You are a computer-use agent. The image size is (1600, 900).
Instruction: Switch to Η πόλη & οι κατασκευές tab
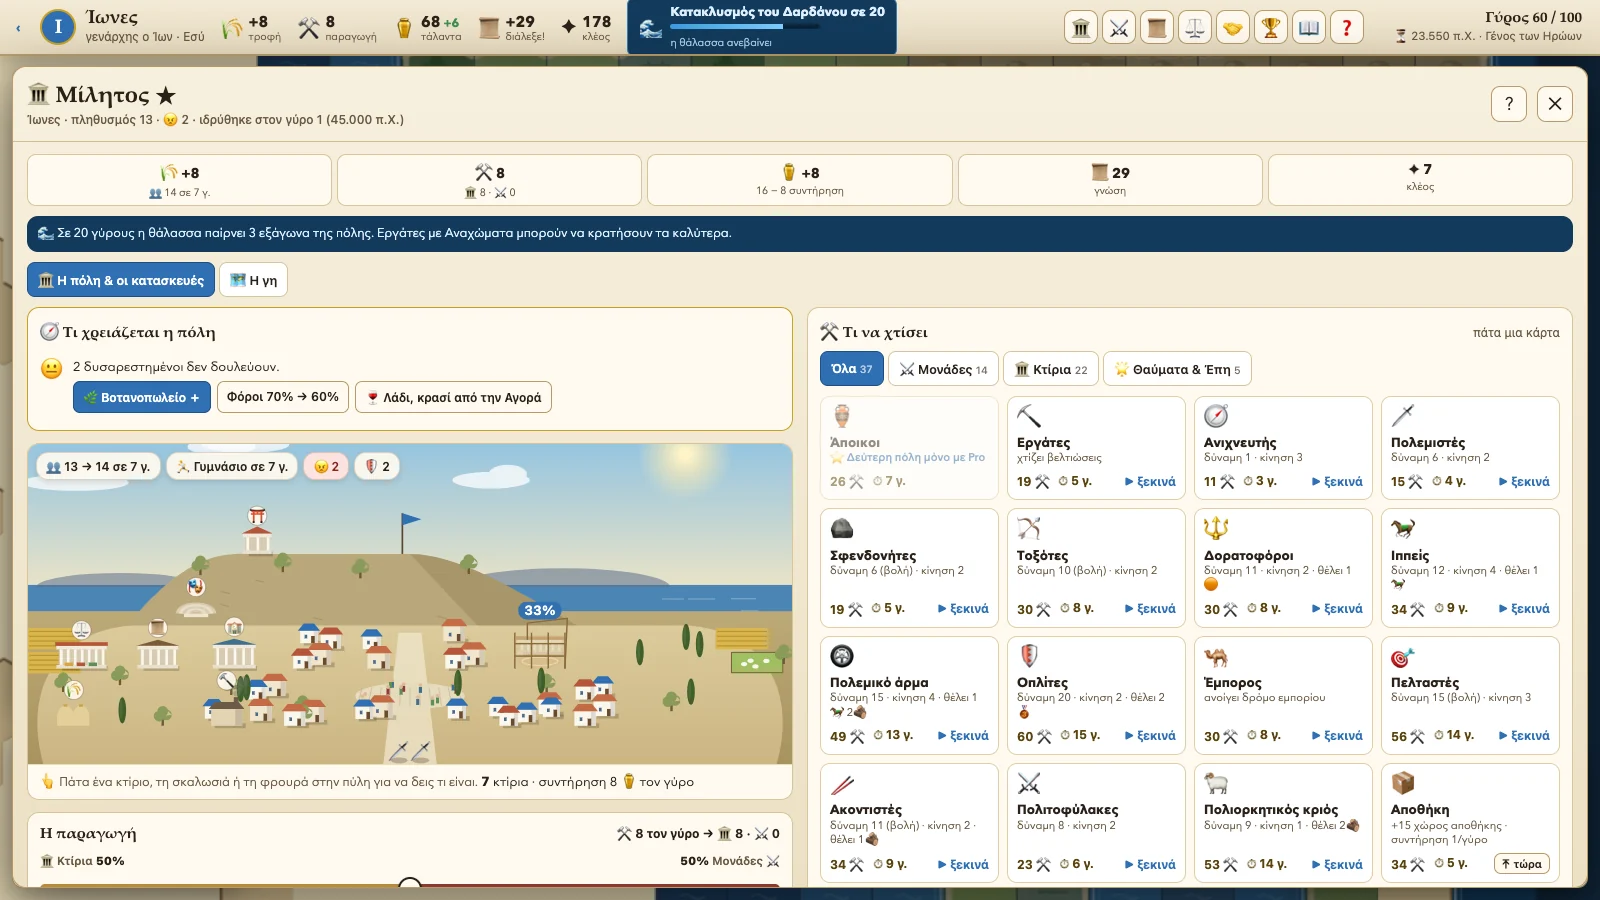(x=121, y=280)
